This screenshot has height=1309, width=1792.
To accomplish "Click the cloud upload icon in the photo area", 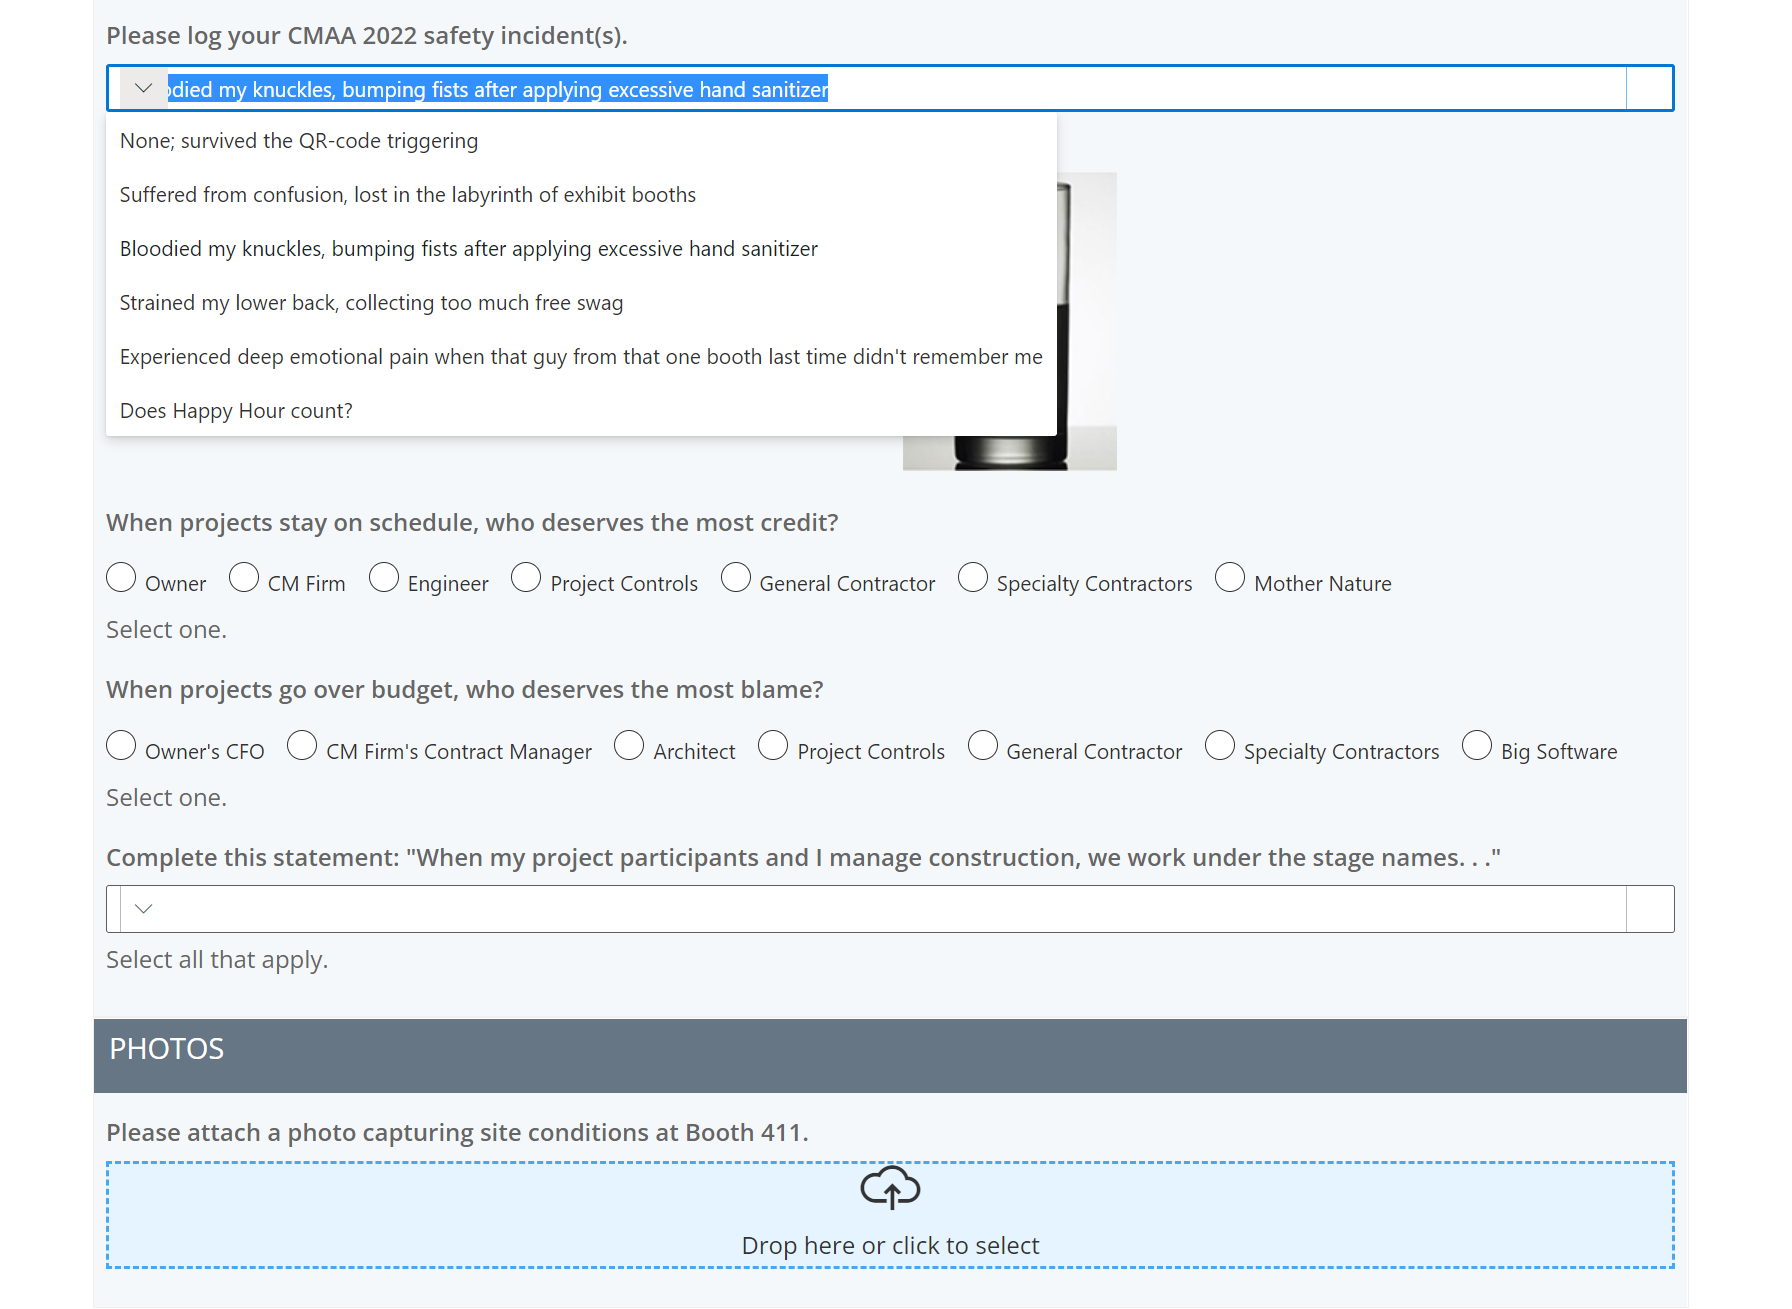I will [889, 1188].
